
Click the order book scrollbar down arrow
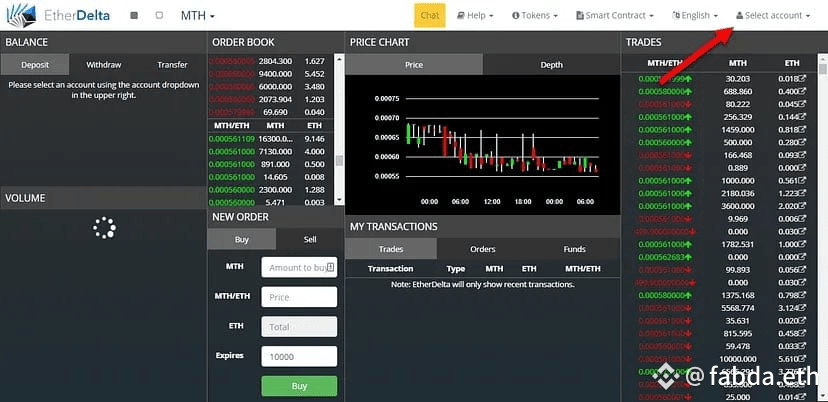tap(340, 200)
